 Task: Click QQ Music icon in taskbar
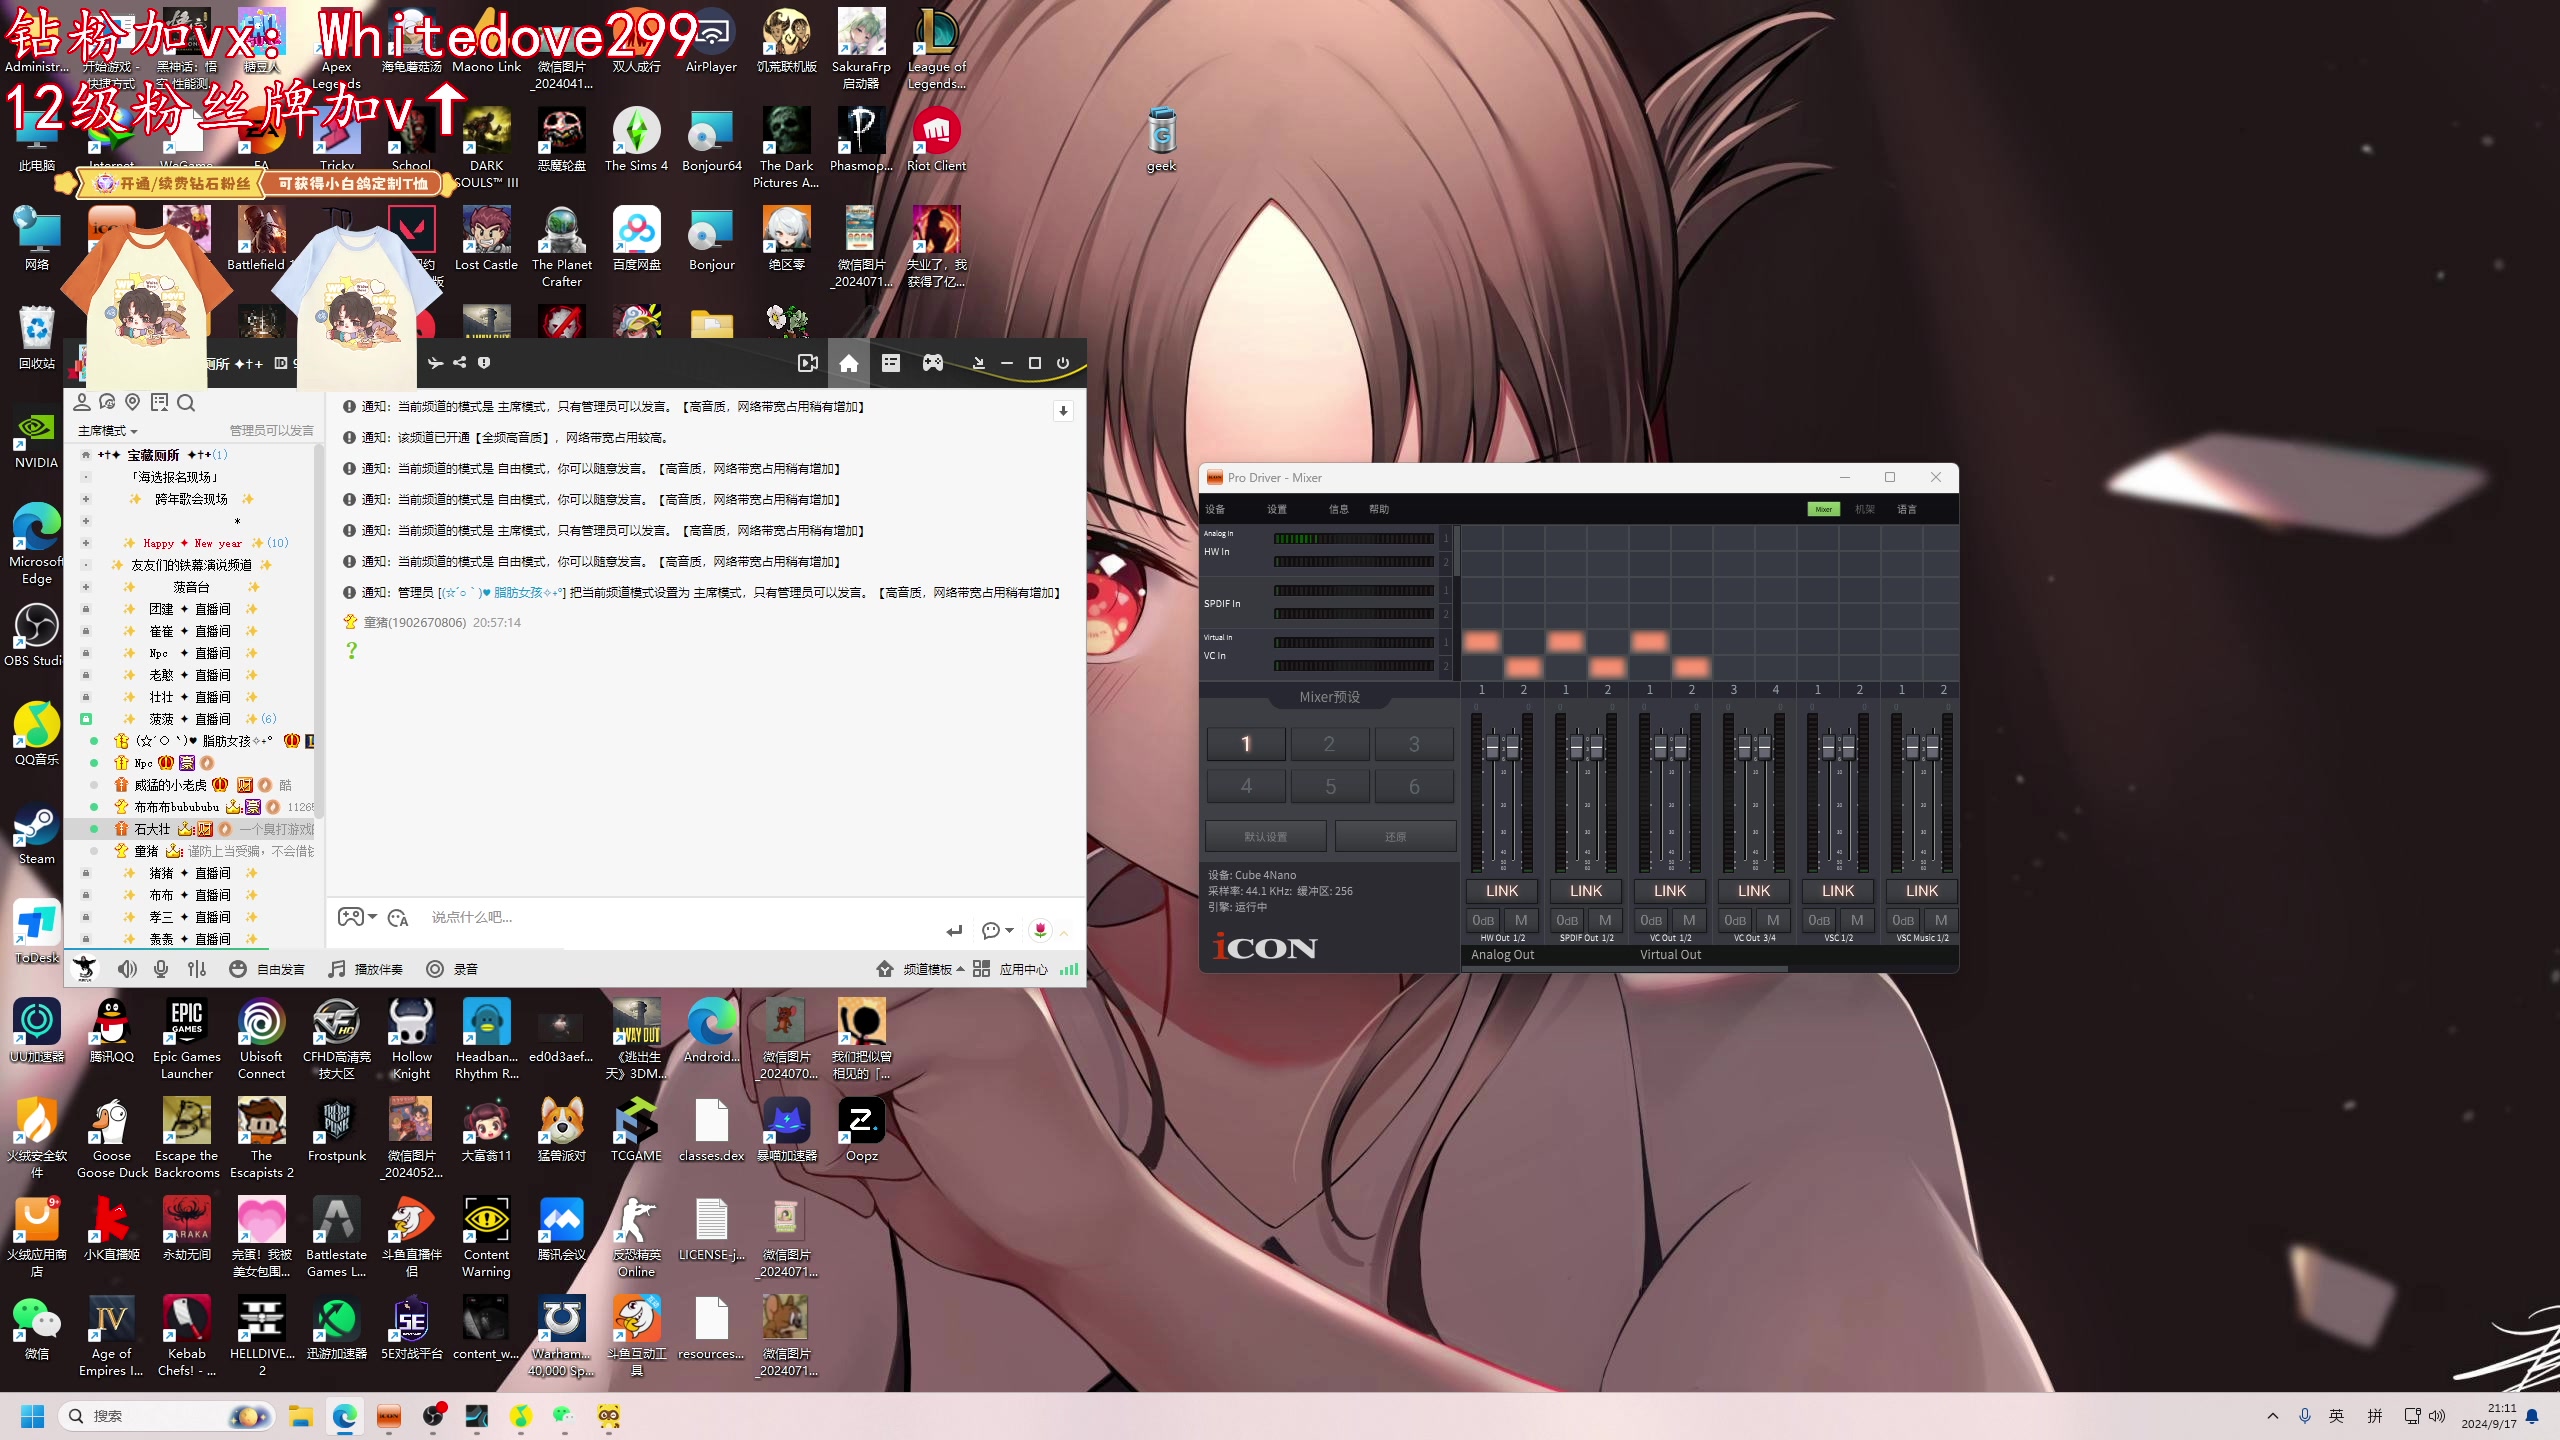point(520,1414)
